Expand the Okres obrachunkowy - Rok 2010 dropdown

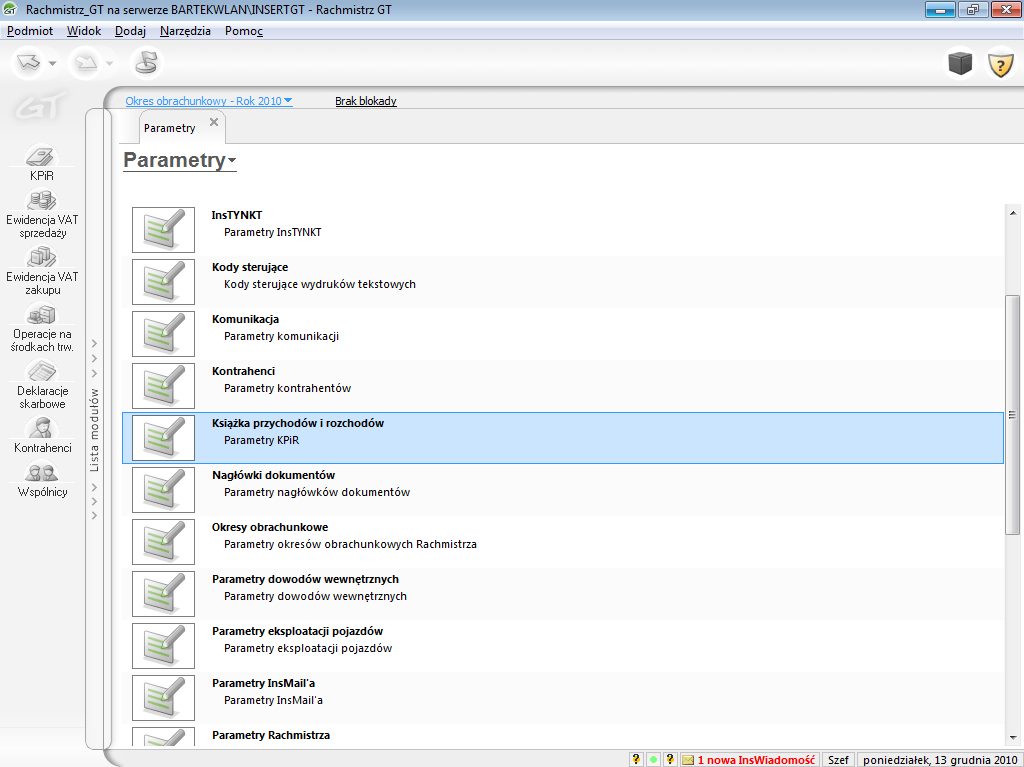point(288,101)
